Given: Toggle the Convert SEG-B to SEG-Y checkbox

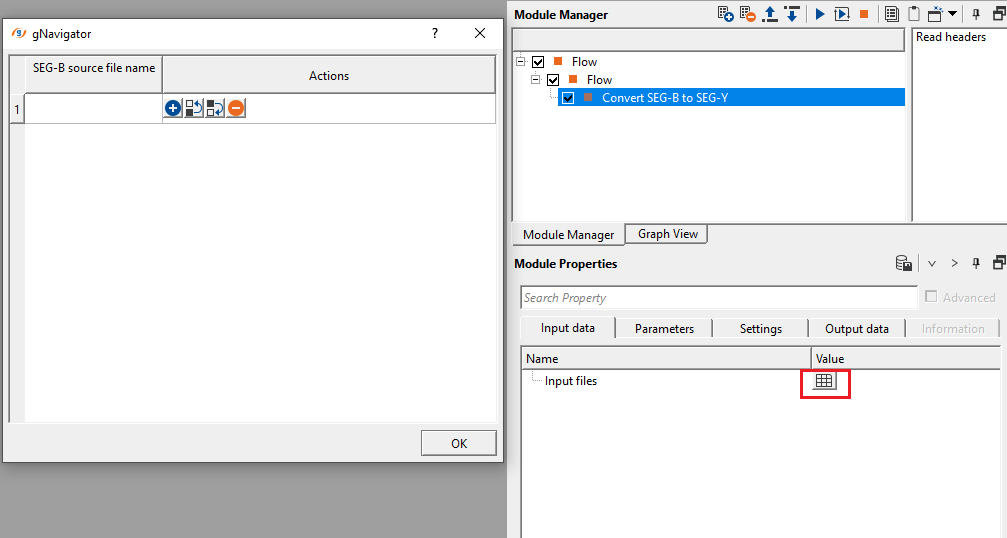Looking at the screenshot, I should click(x=568, y=98).
